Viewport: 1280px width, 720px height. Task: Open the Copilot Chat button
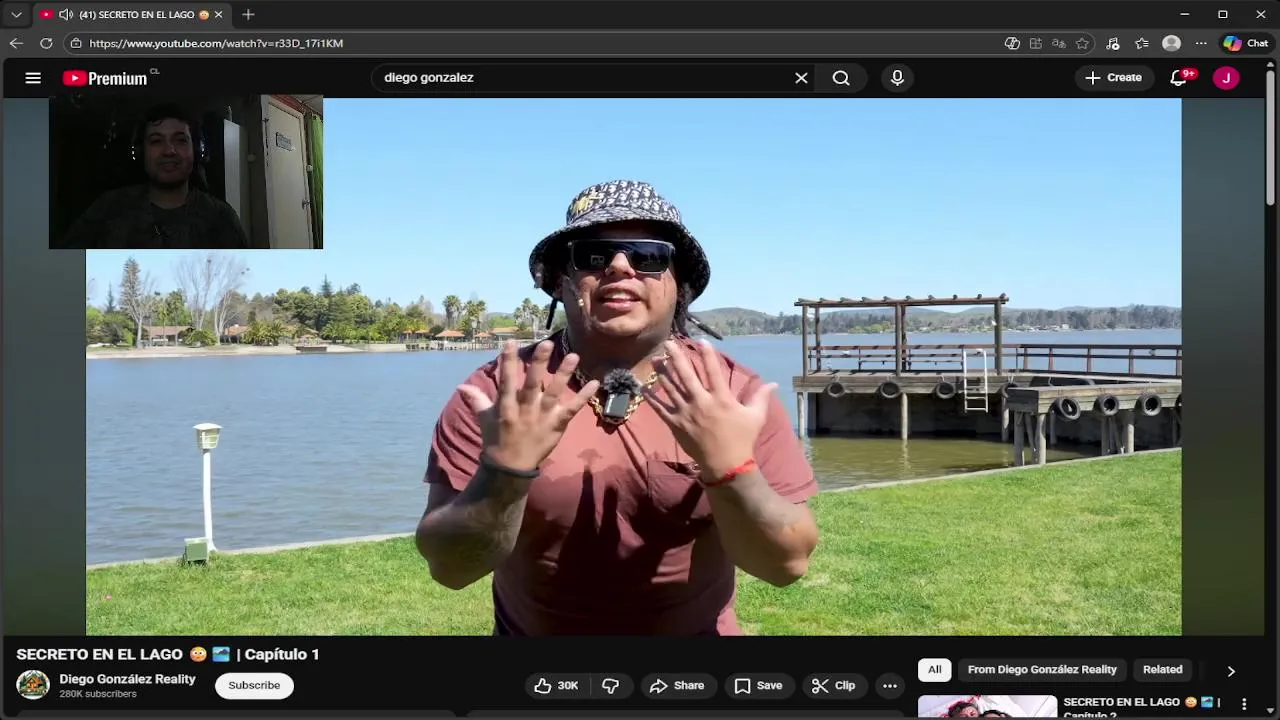[x=1246, y=43]
